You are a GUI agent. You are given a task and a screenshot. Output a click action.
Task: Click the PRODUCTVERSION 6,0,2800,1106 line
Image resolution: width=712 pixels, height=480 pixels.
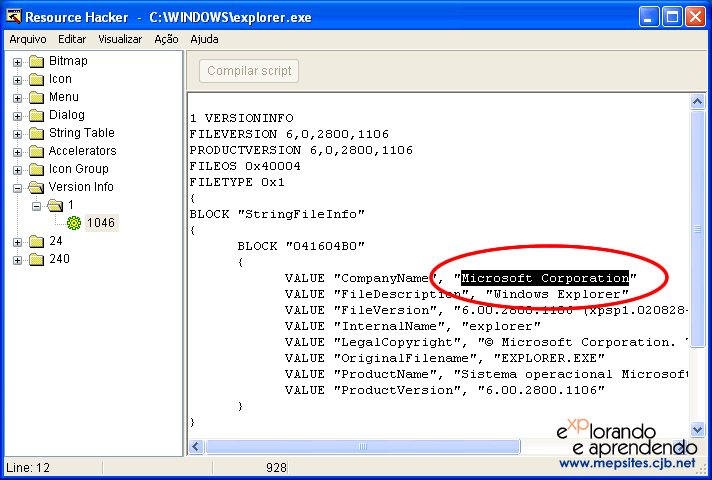pyautogui.click(x=301, y=150)
